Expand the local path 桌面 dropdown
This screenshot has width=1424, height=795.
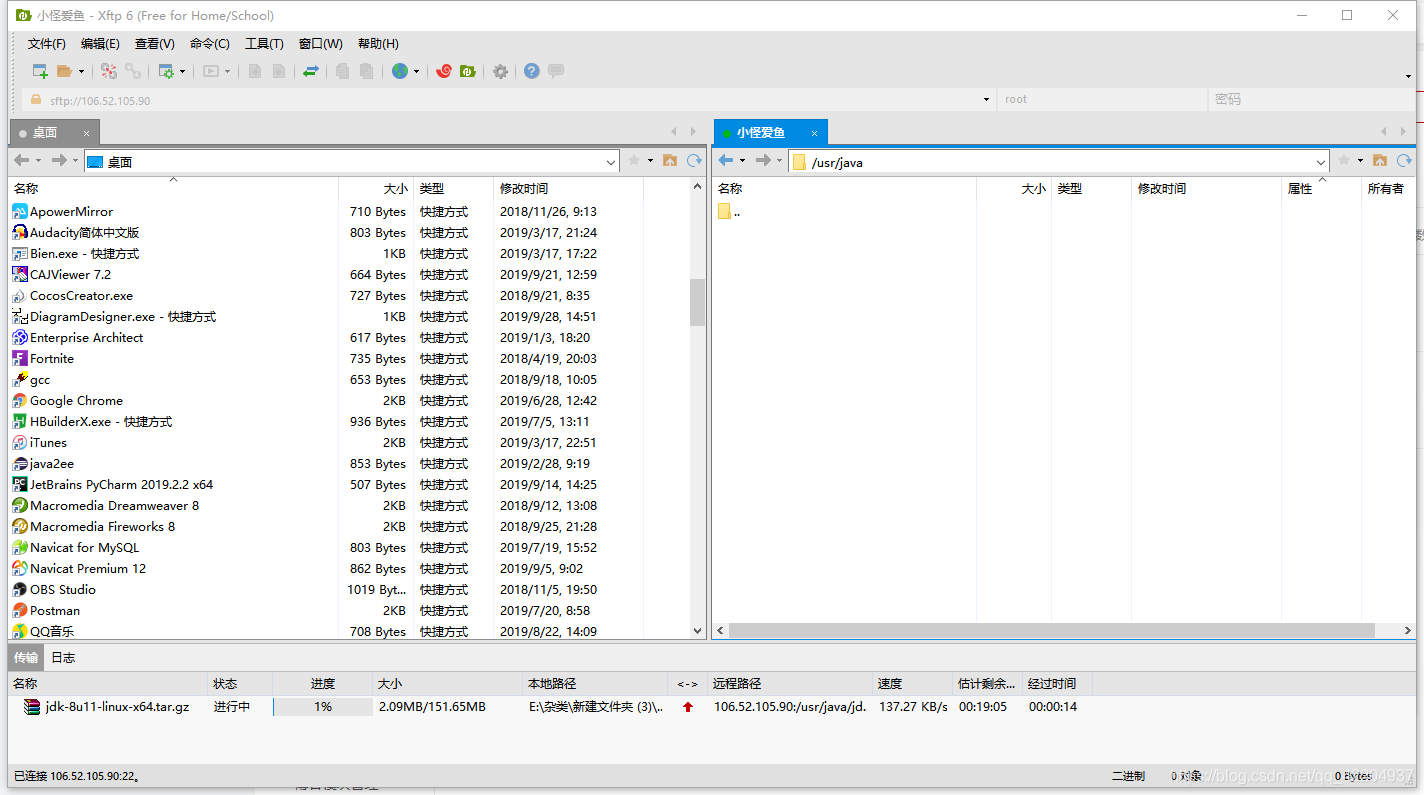pyautogui.click(x=611, y=162)
